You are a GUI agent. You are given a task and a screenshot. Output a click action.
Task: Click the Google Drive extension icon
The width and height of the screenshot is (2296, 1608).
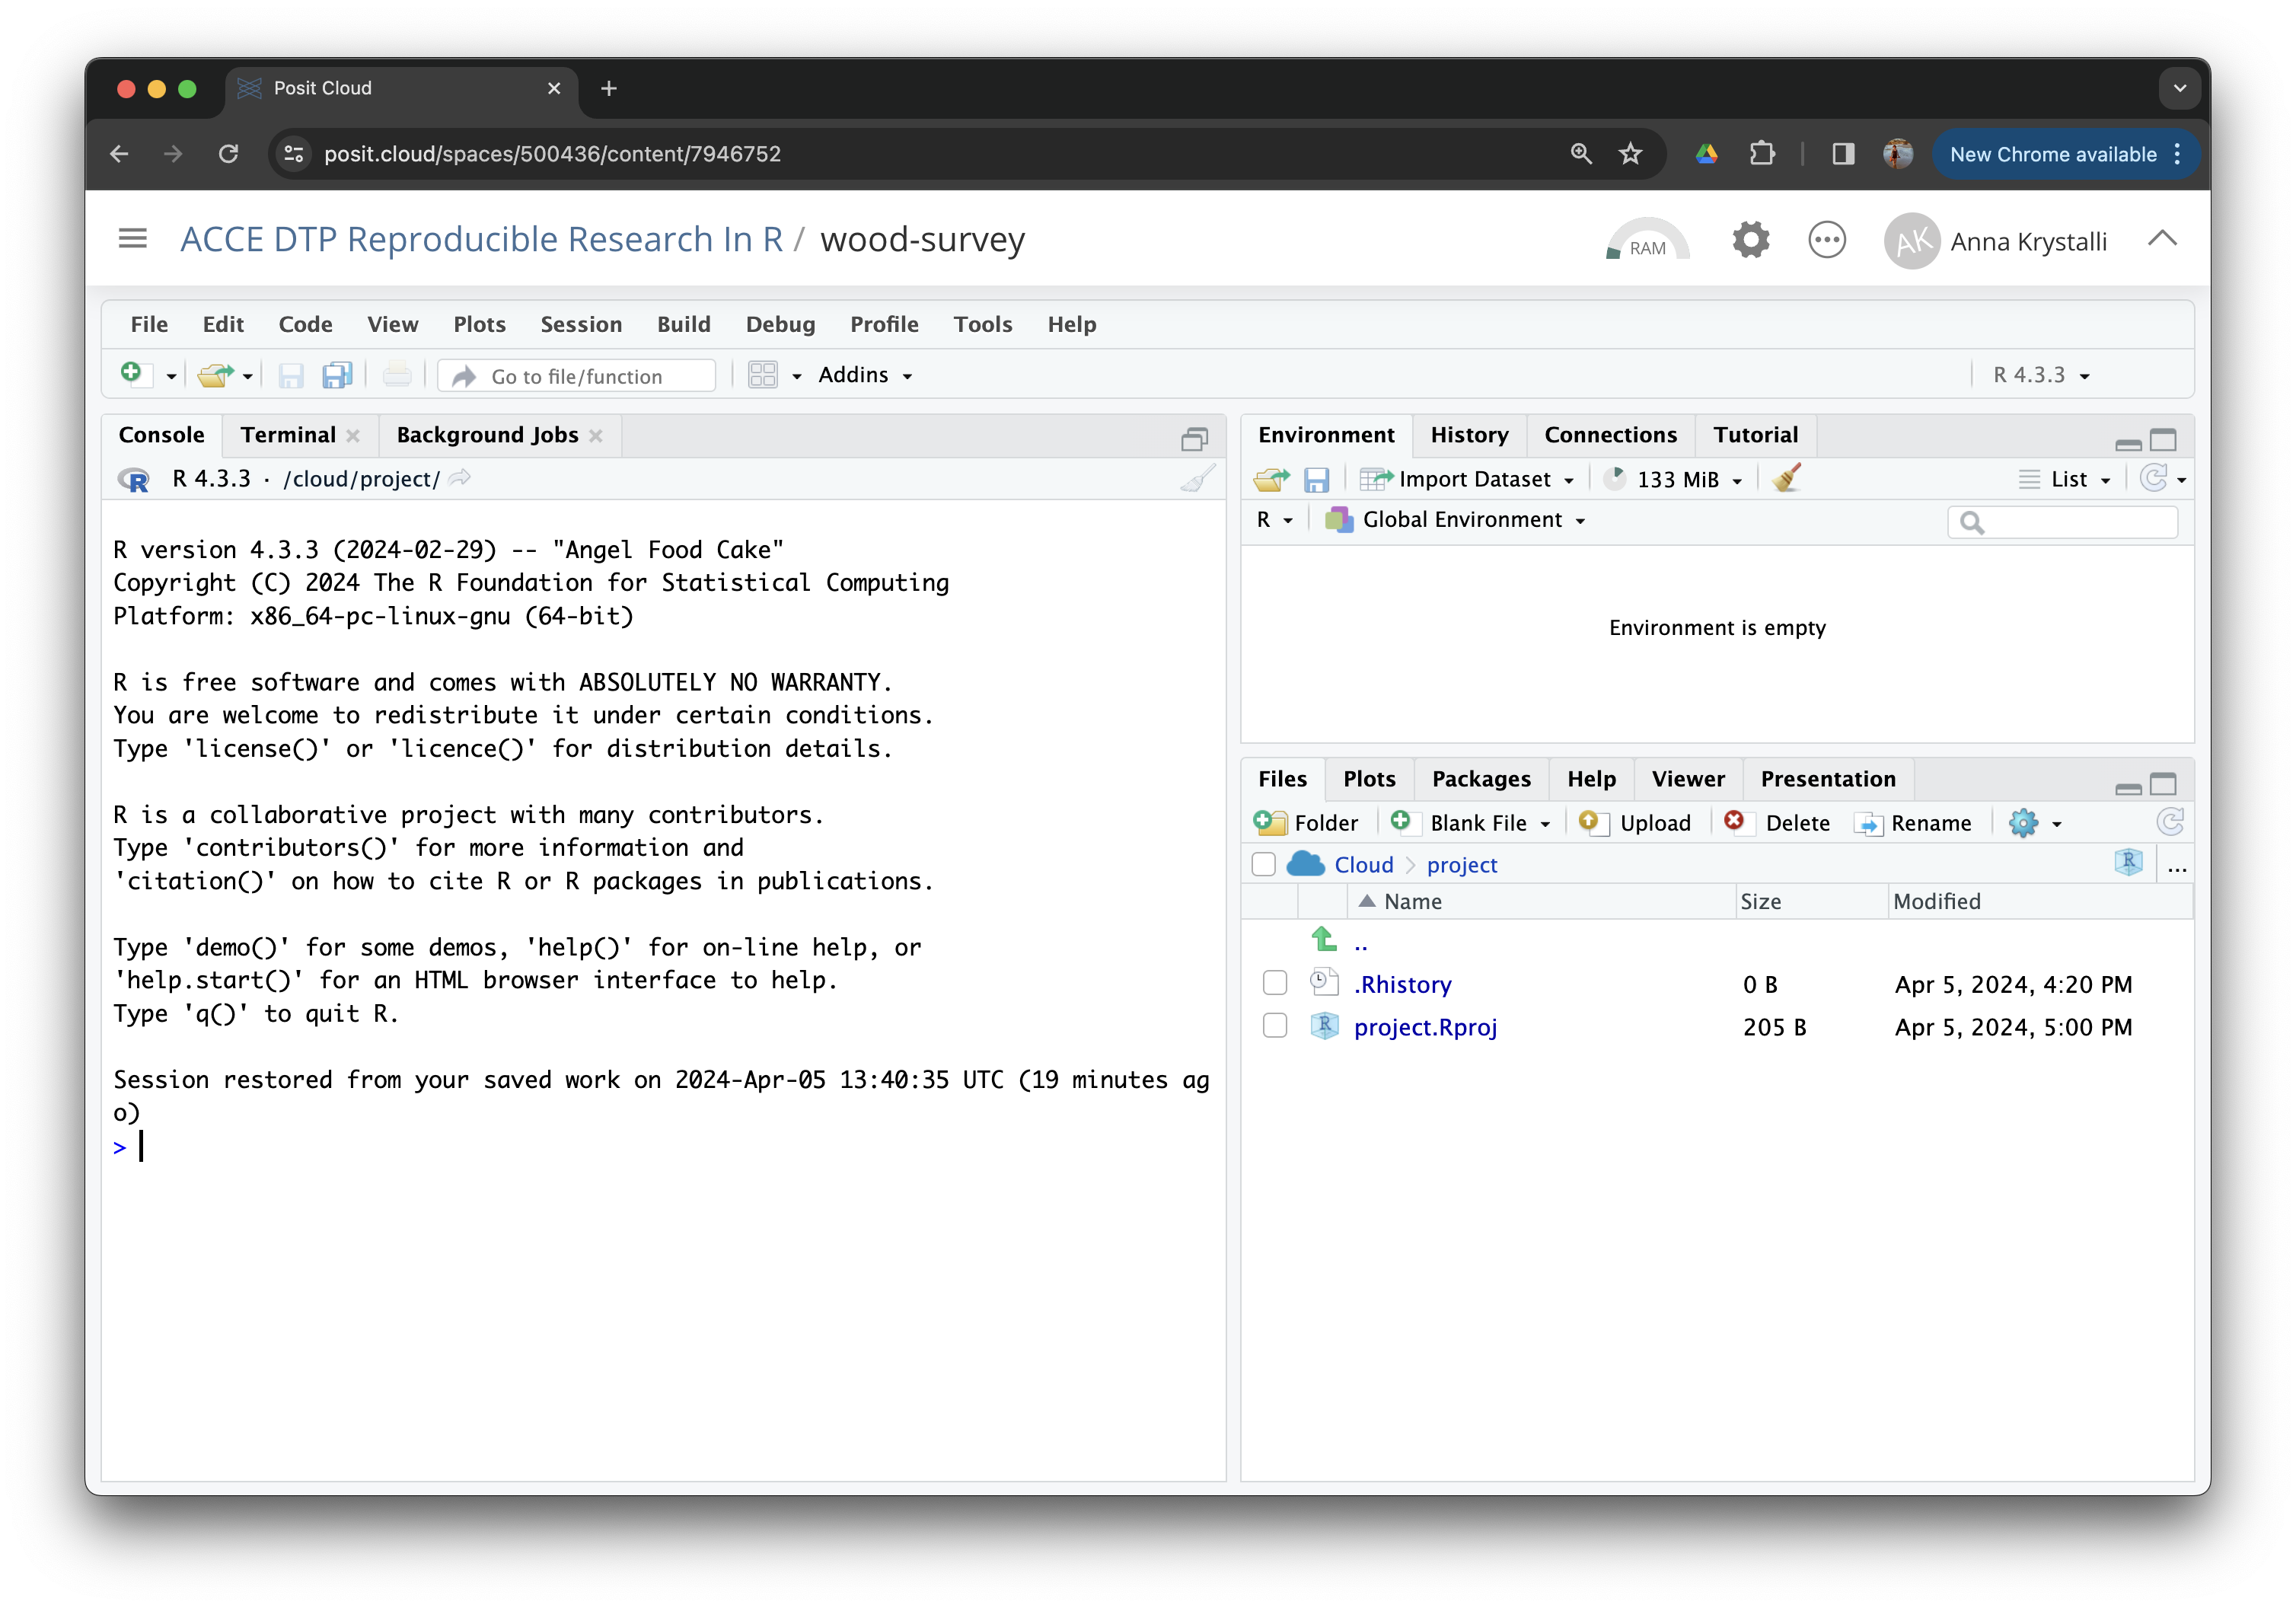click(x=1707, y=153)
